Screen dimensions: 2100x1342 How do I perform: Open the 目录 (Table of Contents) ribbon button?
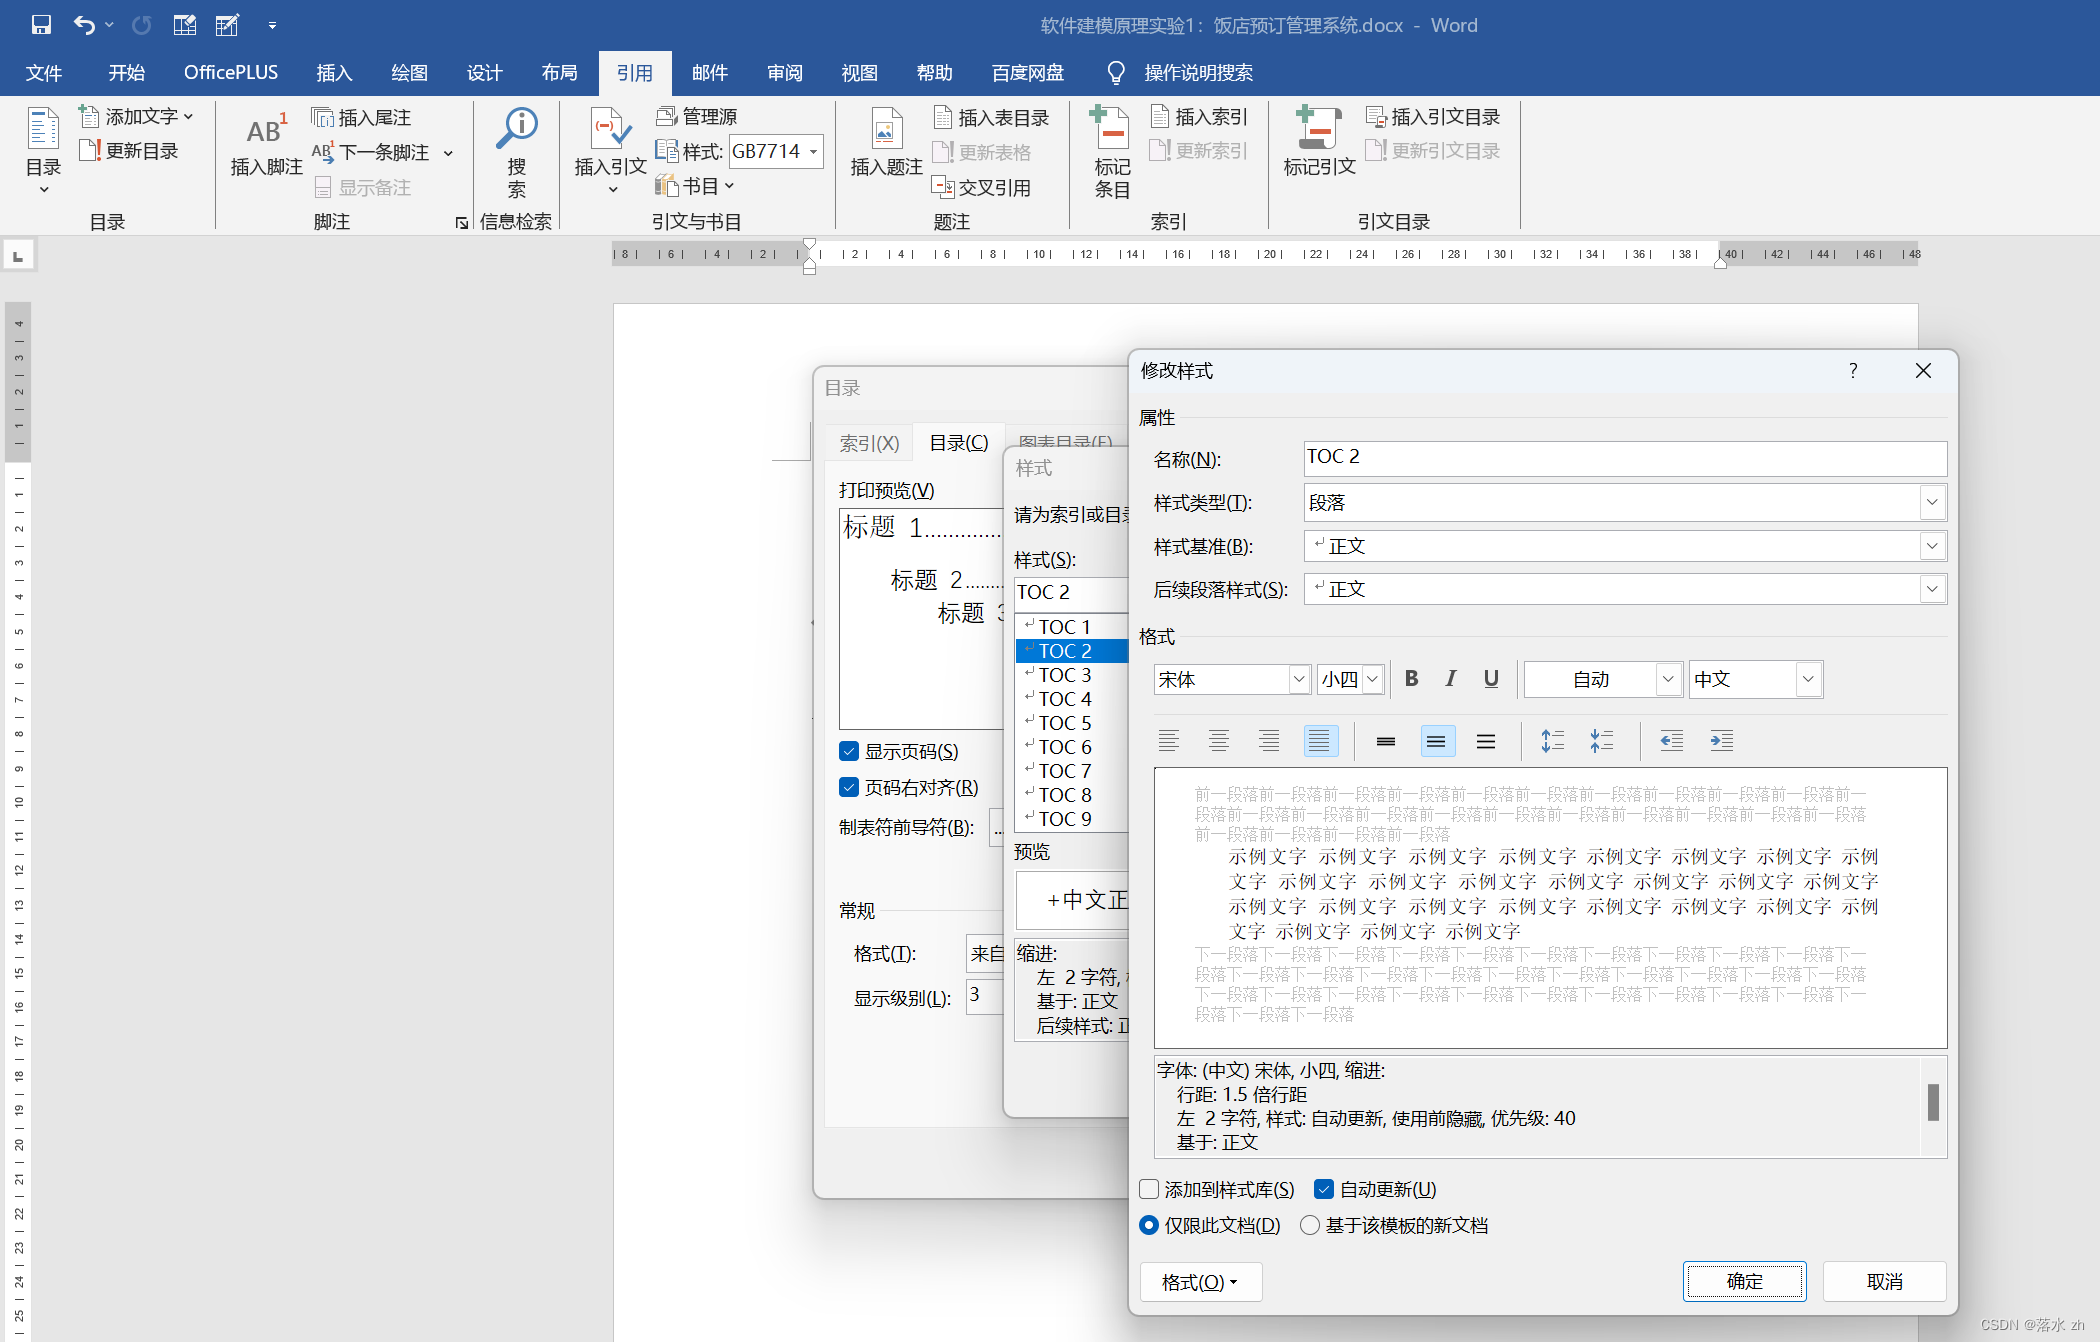point(43,152)
